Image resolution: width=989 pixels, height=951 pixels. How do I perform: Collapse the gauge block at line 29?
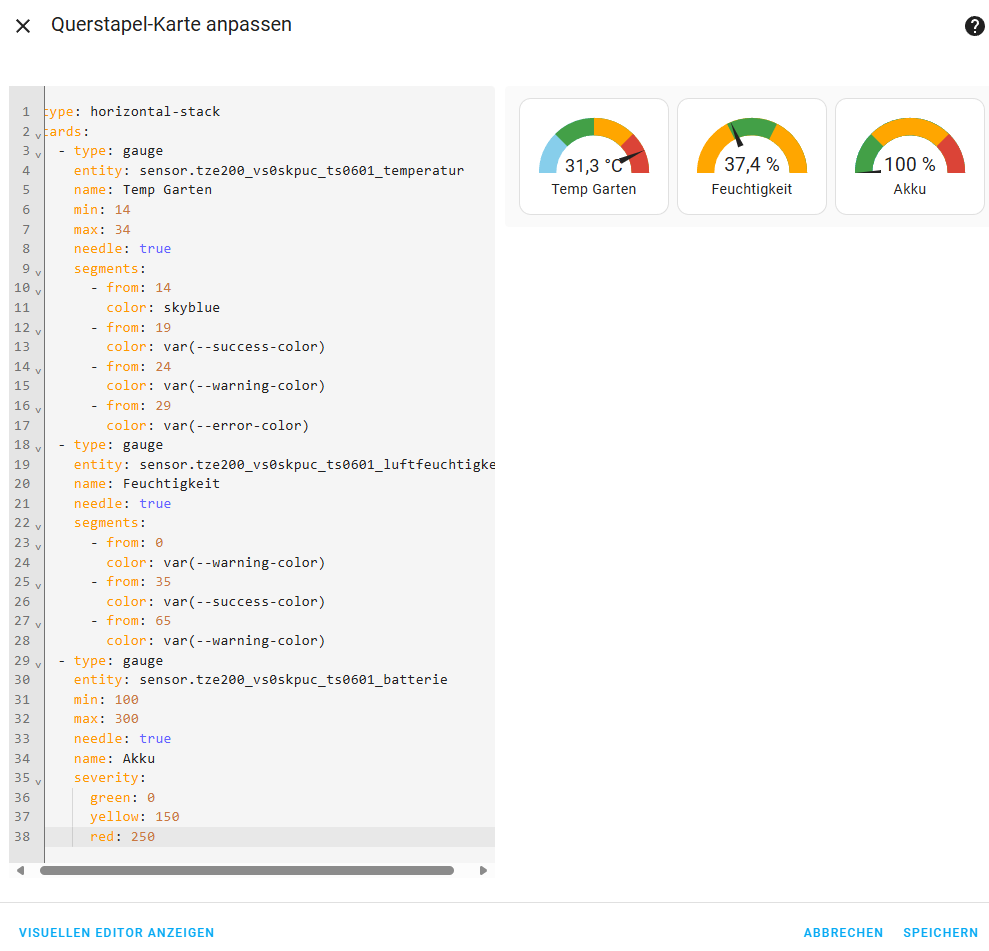click(x=38, y=664)
